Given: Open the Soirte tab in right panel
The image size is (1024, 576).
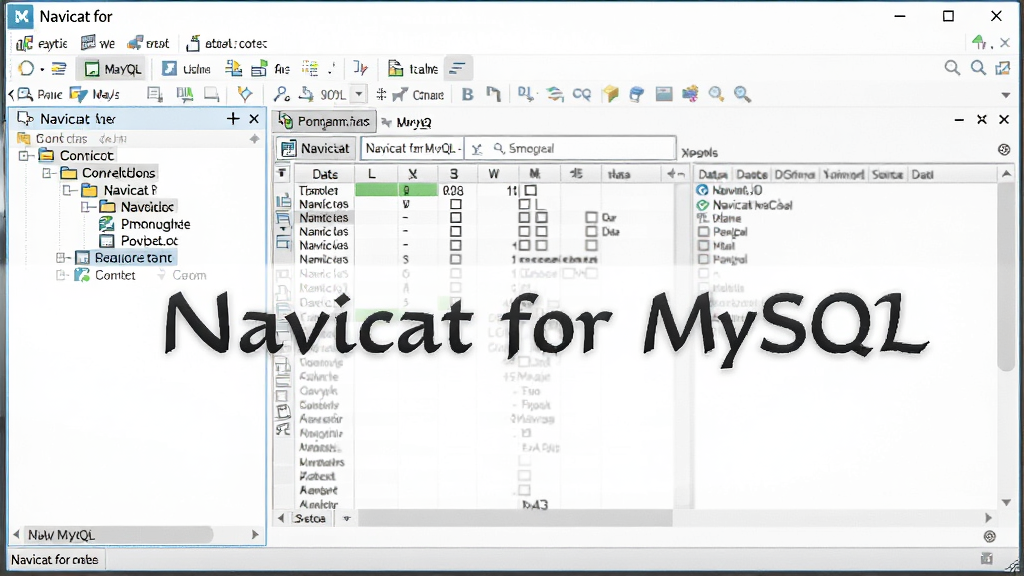Looking at the screenshot, I should point(888,174).
